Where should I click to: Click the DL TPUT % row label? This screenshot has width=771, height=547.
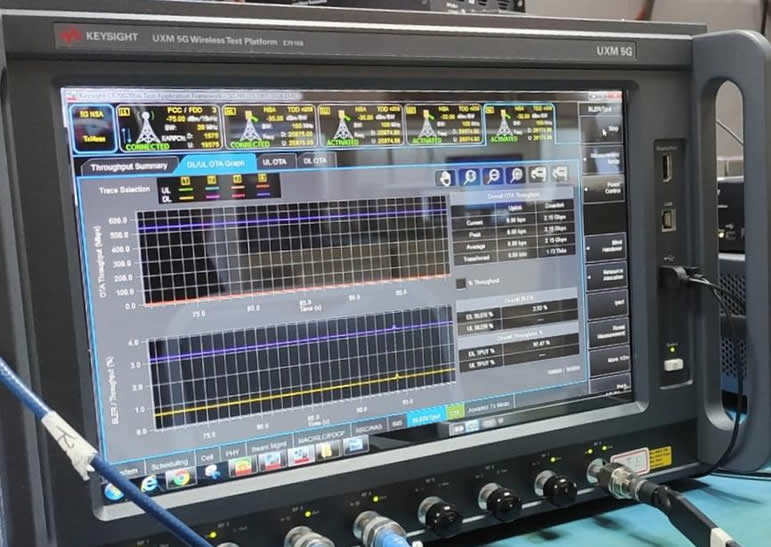click(481, 352)
